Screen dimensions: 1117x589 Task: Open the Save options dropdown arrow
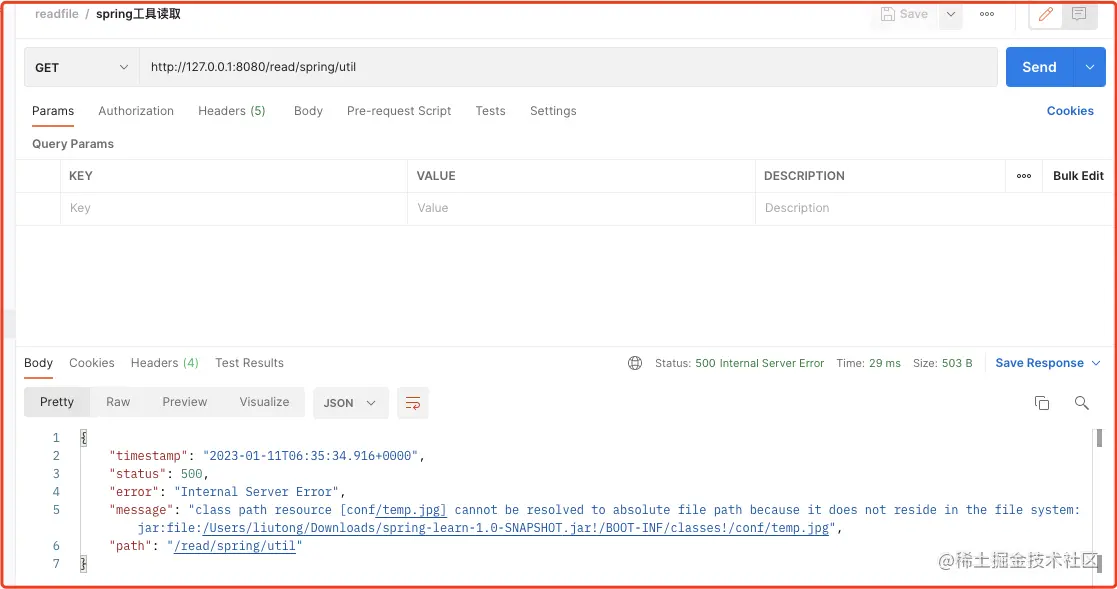[x=951, y=14]
